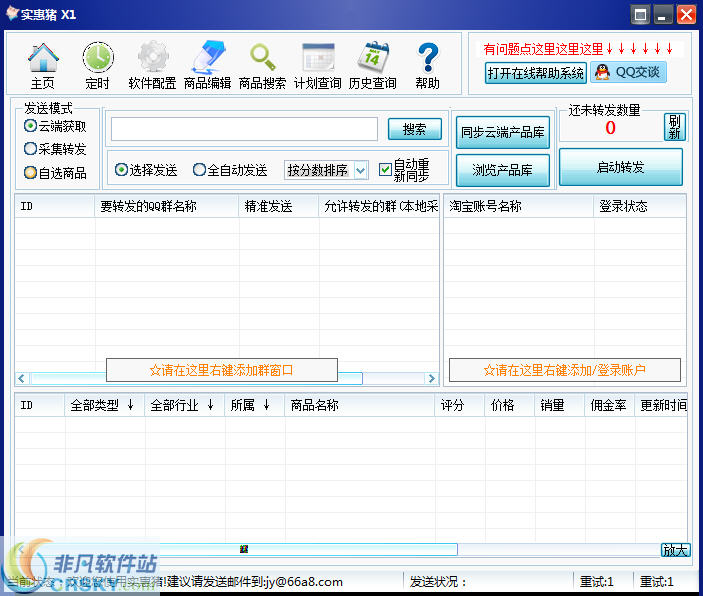Open the 主页 home icon
The height and width of the screenshot is (596, 703).
click(x=43, y=65)
